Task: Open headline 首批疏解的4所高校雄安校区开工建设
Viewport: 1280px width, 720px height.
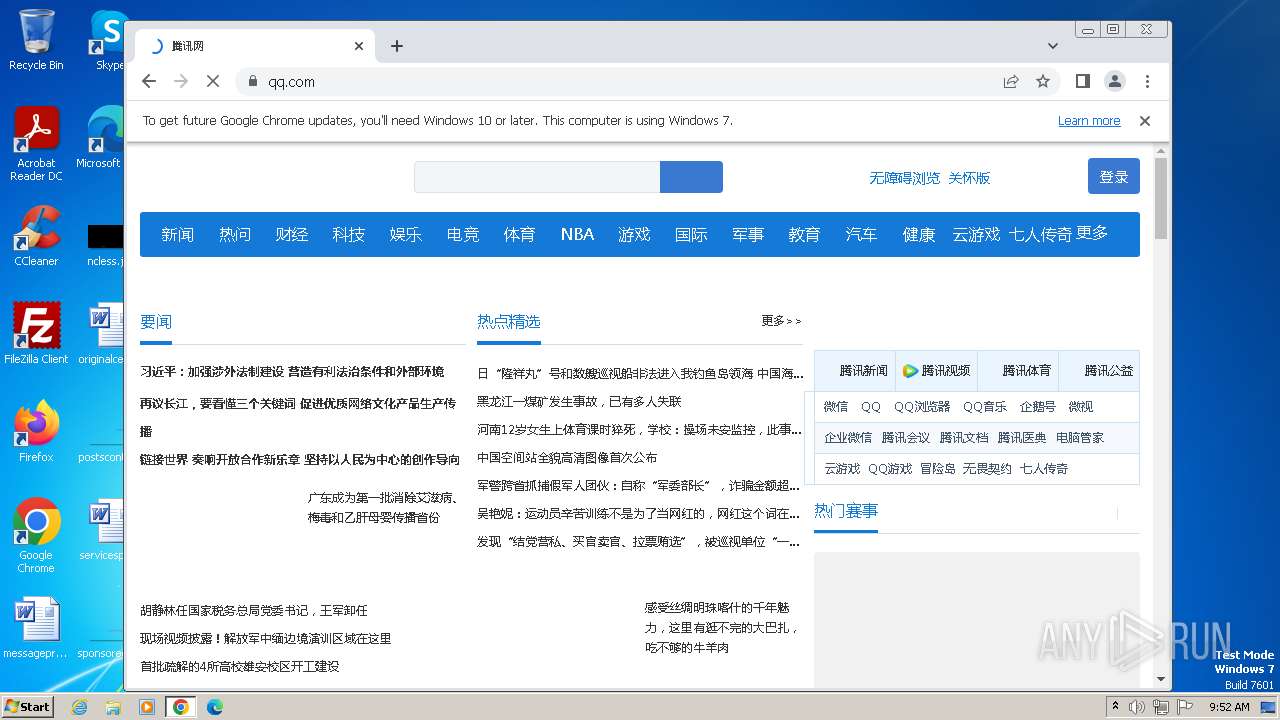Action: click(240, 666)
